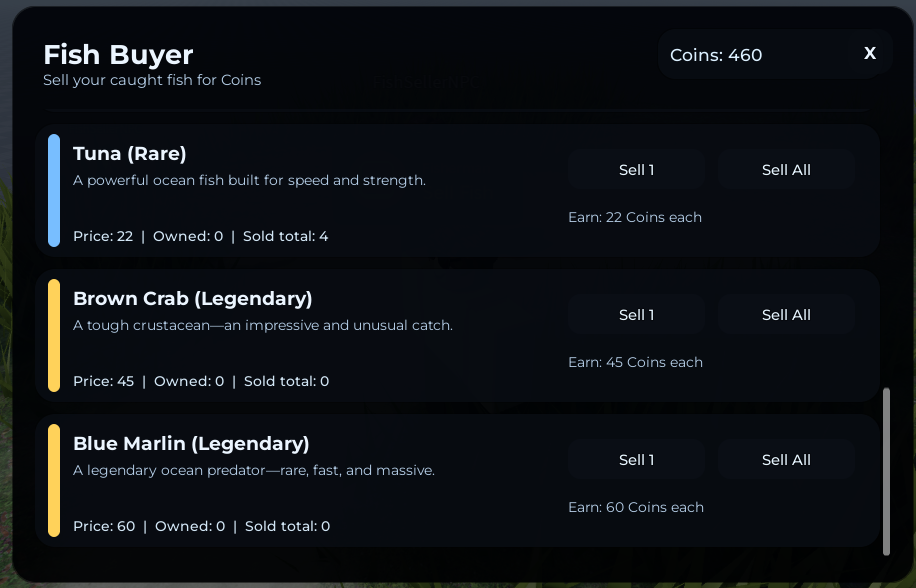
Task: Select the Blue Marlin (Legendary) title
Action: pos(191,444)
